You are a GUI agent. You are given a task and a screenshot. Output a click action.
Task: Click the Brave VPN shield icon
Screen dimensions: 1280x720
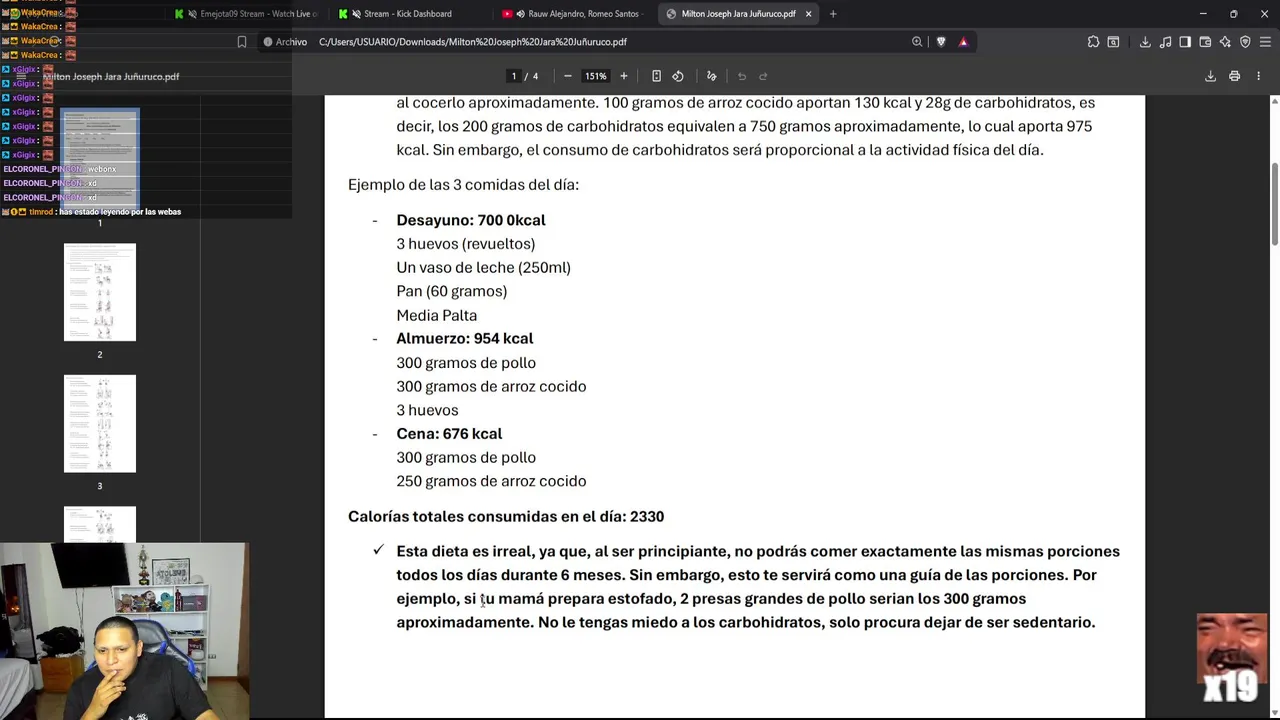click(x=1245, y=42)
